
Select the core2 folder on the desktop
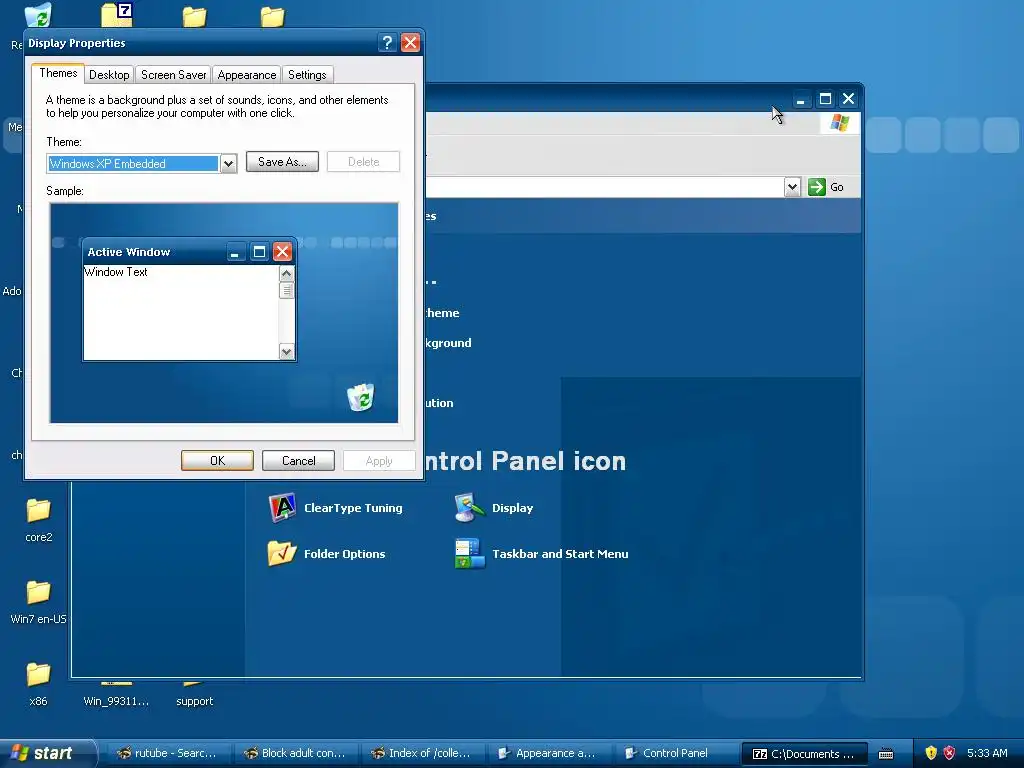pos(39,520)
